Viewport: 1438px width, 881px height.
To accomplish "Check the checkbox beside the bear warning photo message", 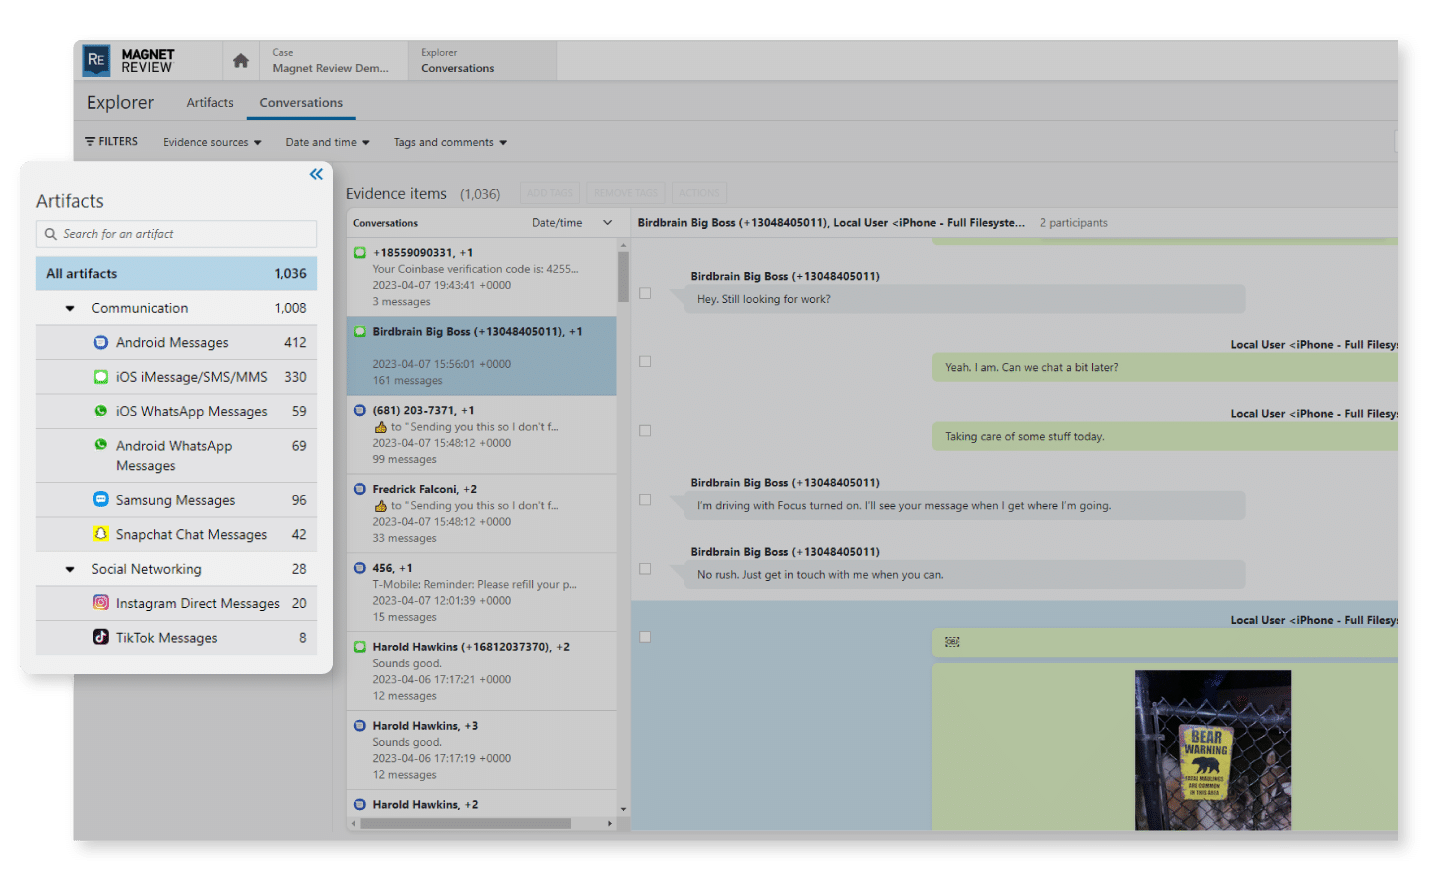I will [646, 636].
